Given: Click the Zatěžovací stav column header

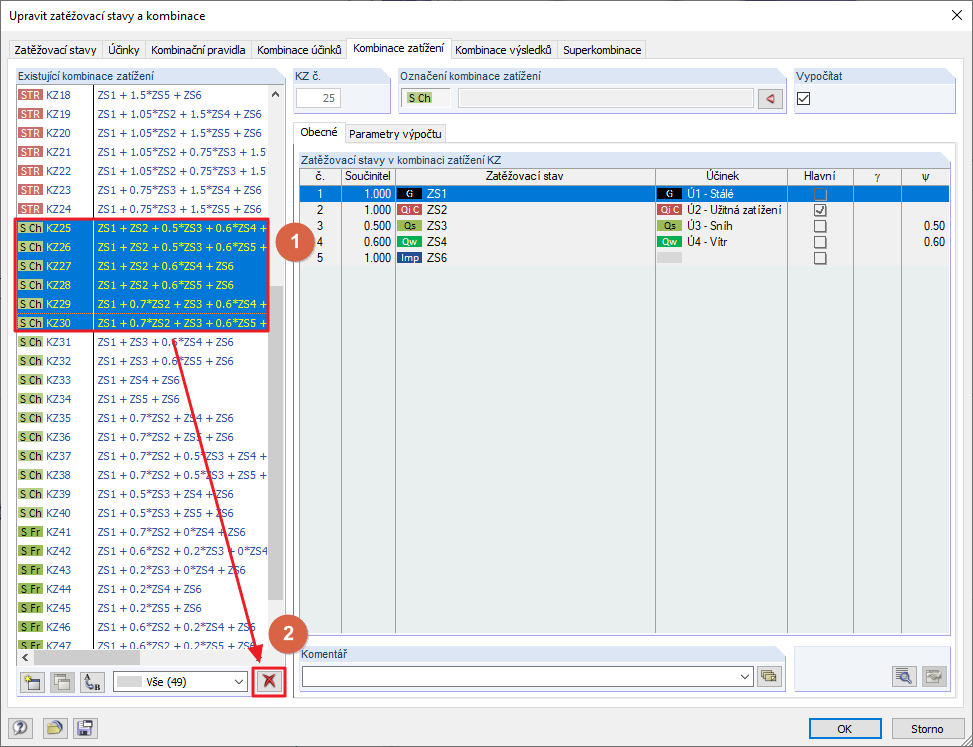Looking at the screenshot, I should (525, 176).
